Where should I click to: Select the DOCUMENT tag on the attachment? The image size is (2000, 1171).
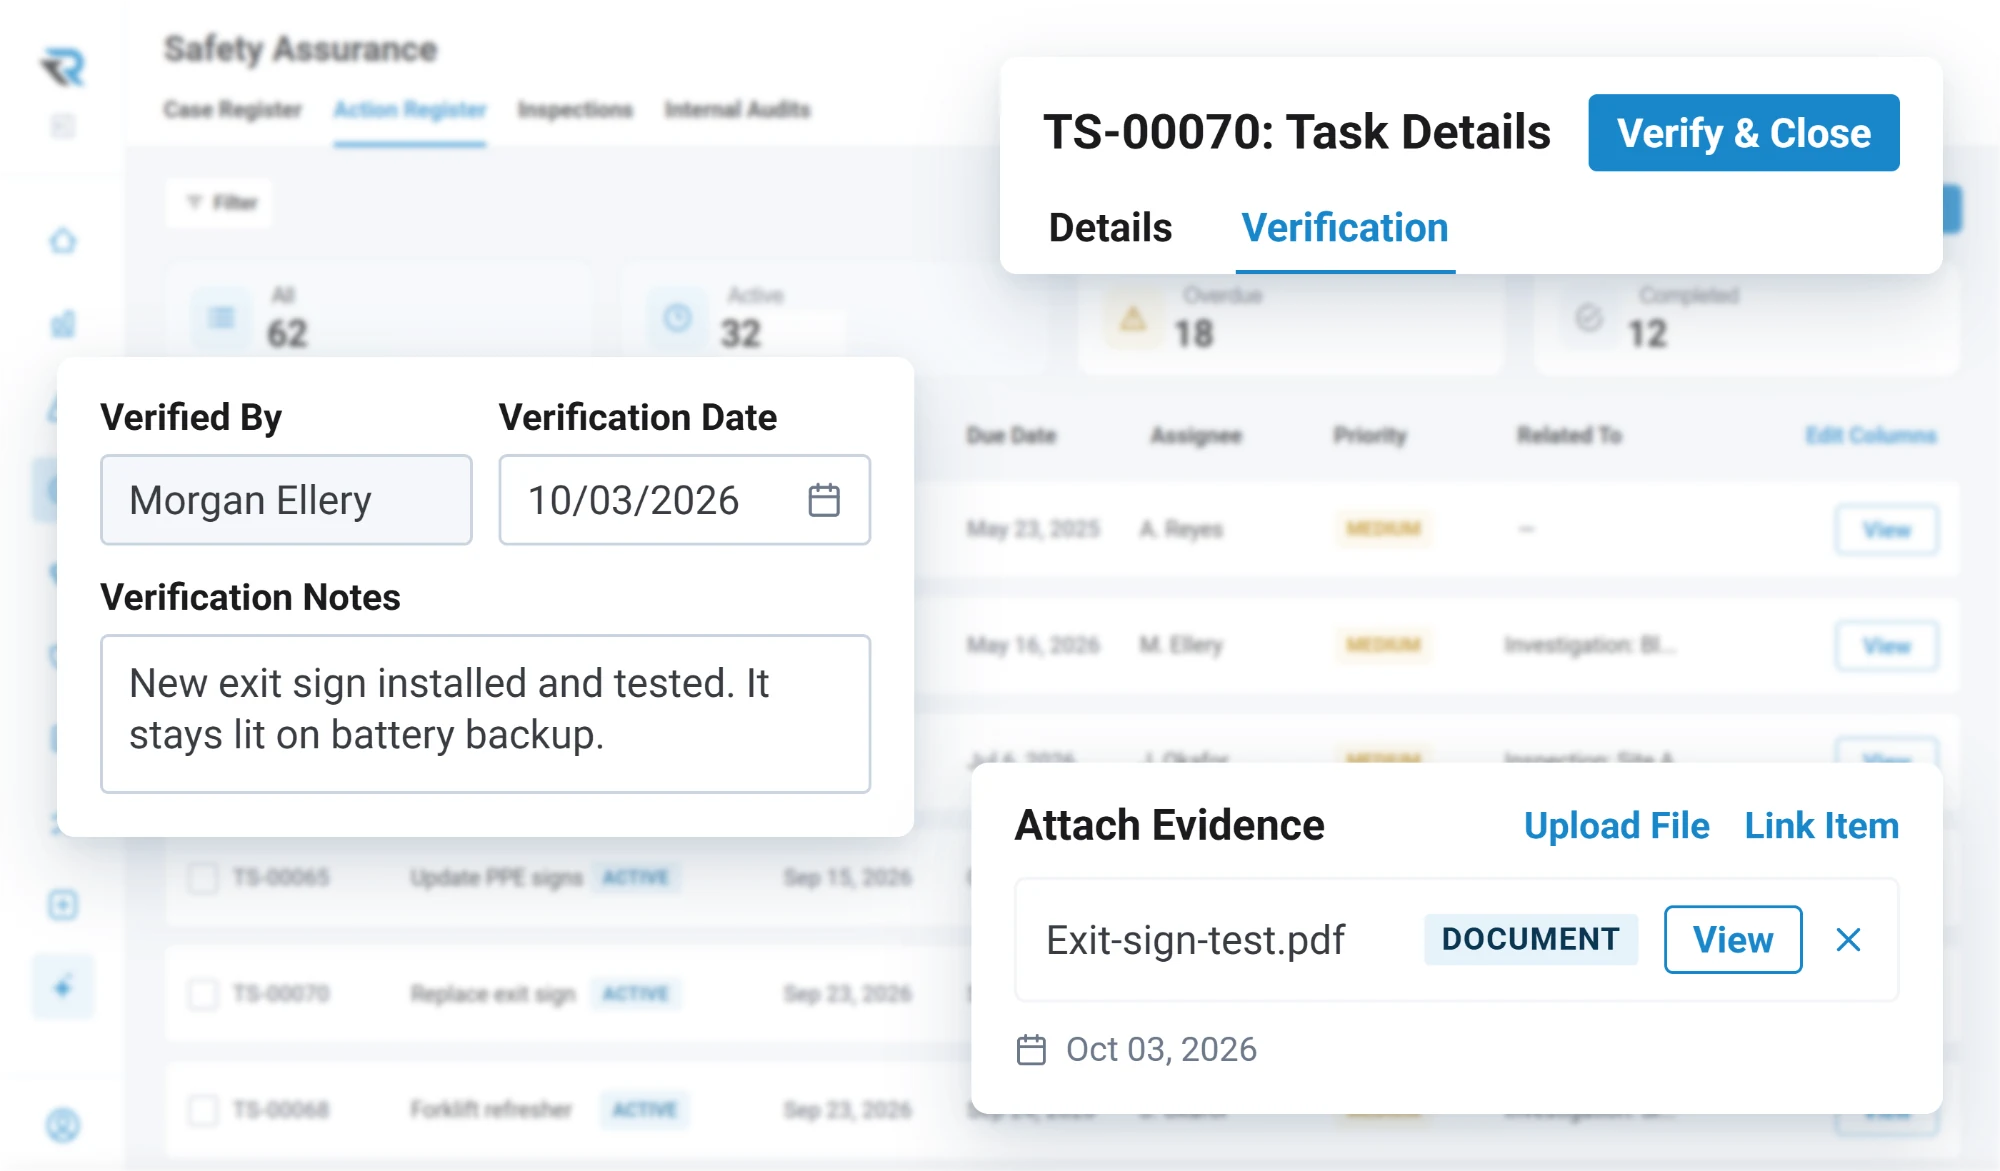[1530, 939]
